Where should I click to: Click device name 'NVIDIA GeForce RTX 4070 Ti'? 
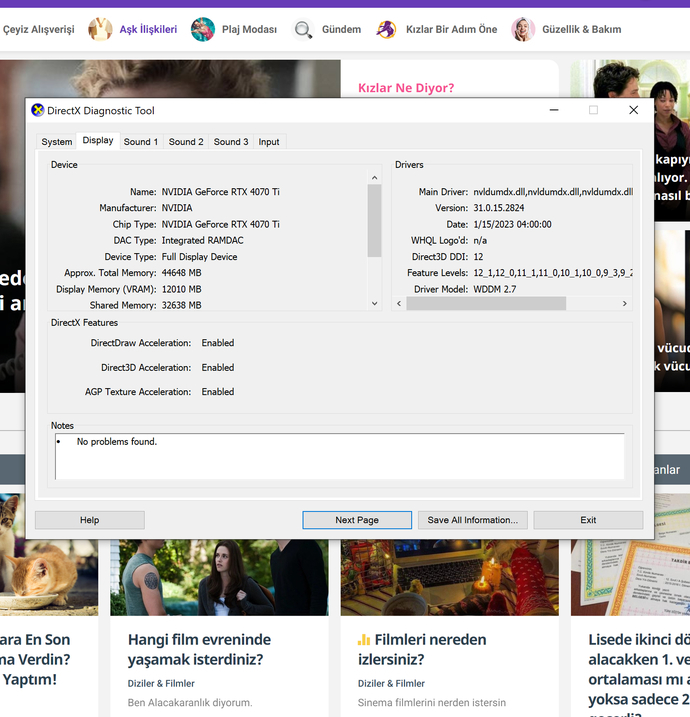(x=220, y=192)
